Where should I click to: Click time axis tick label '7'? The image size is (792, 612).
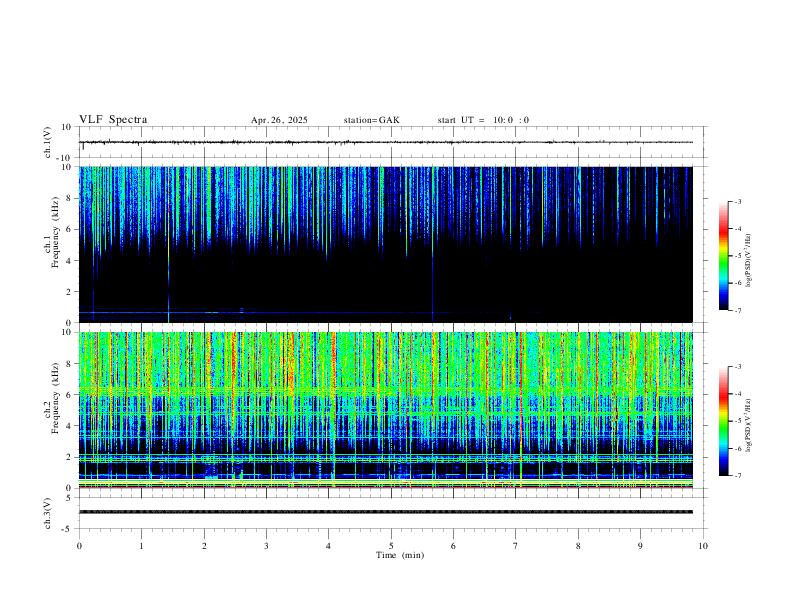coord(516,546)
